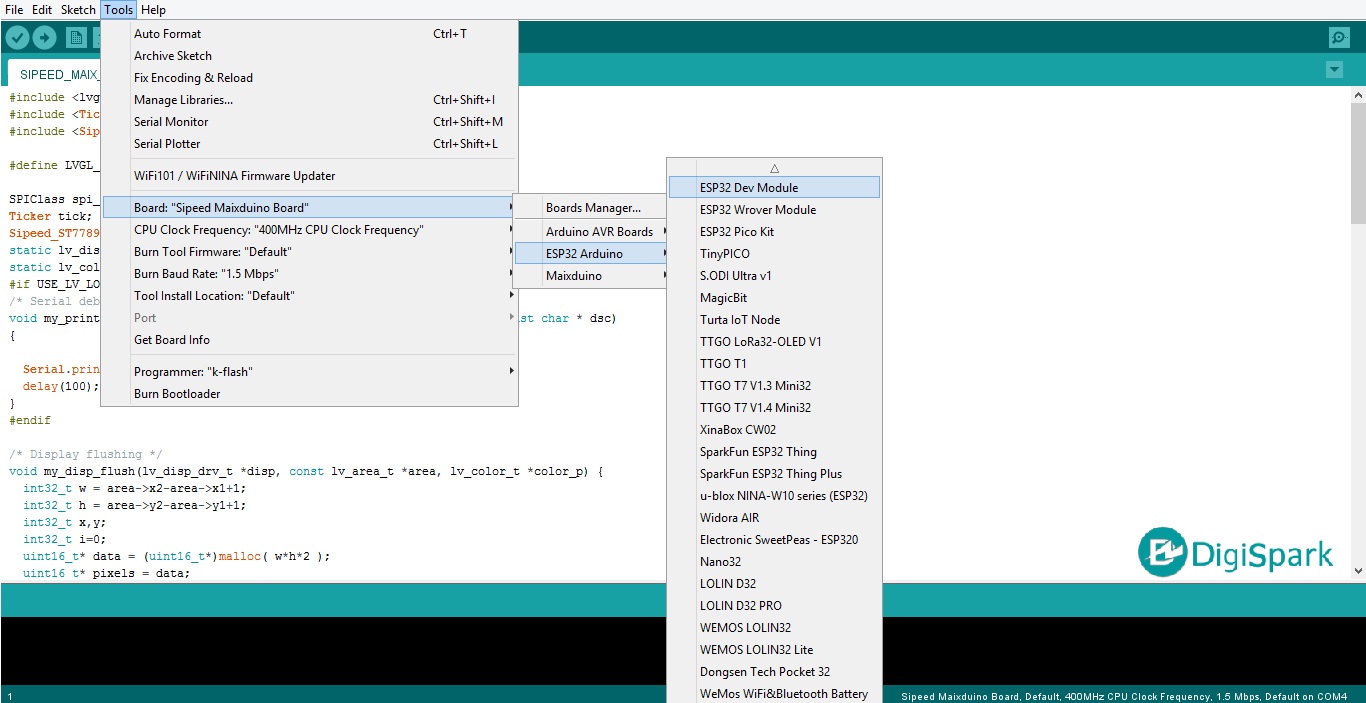Click Get Board Info
The image size is (1366, 703).
(172, 340)
